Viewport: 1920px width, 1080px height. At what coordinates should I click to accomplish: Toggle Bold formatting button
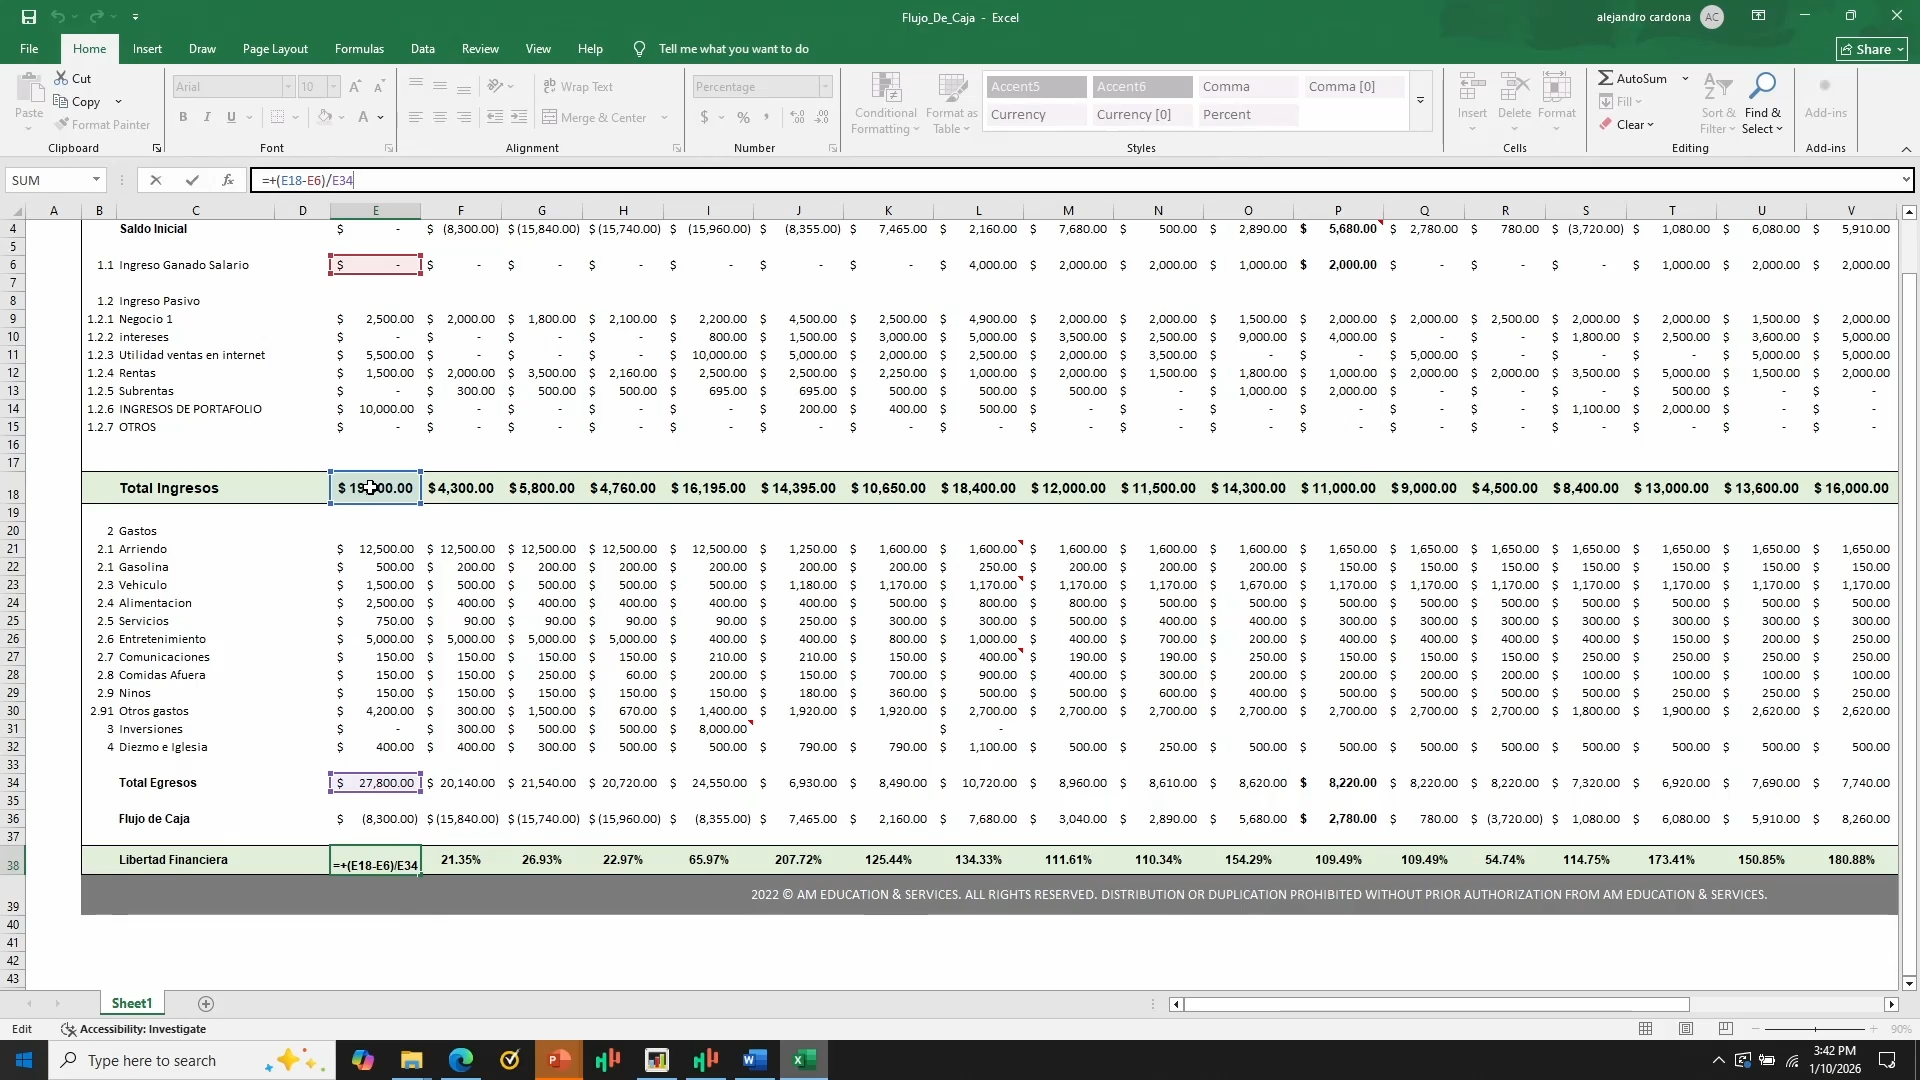coord(183,117)
